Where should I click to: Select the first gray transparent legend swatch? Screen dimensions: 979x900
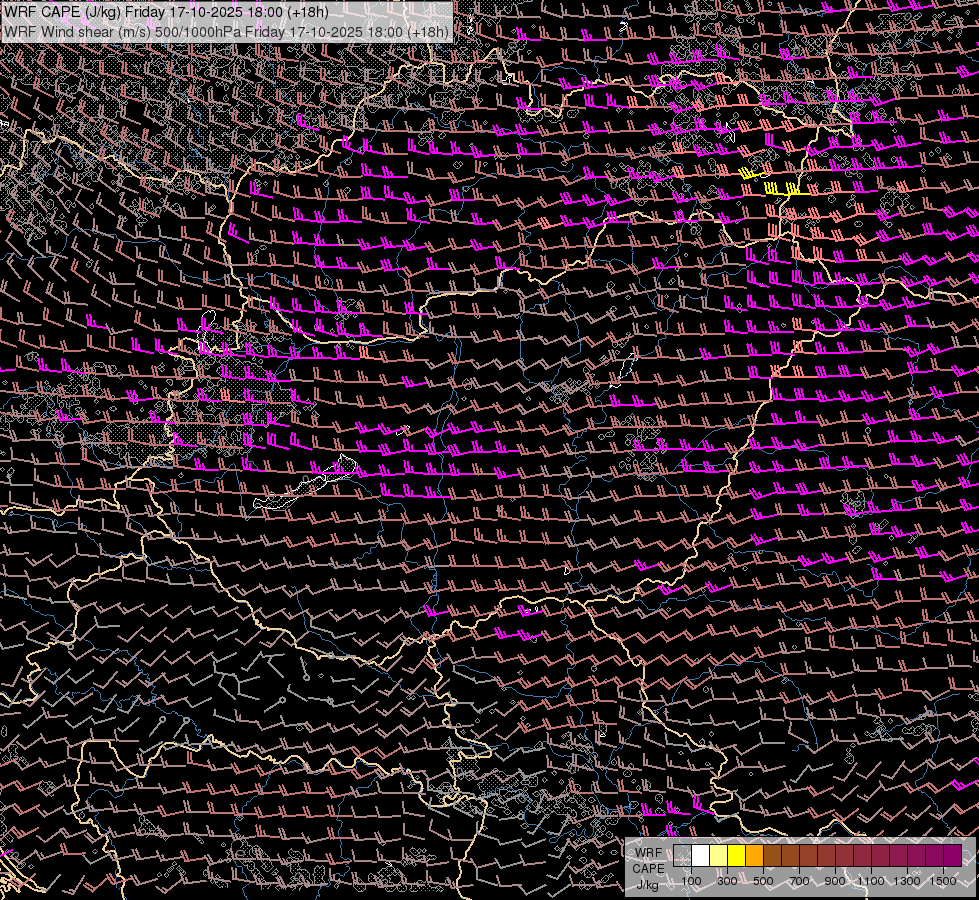click(x=682, y=855)
